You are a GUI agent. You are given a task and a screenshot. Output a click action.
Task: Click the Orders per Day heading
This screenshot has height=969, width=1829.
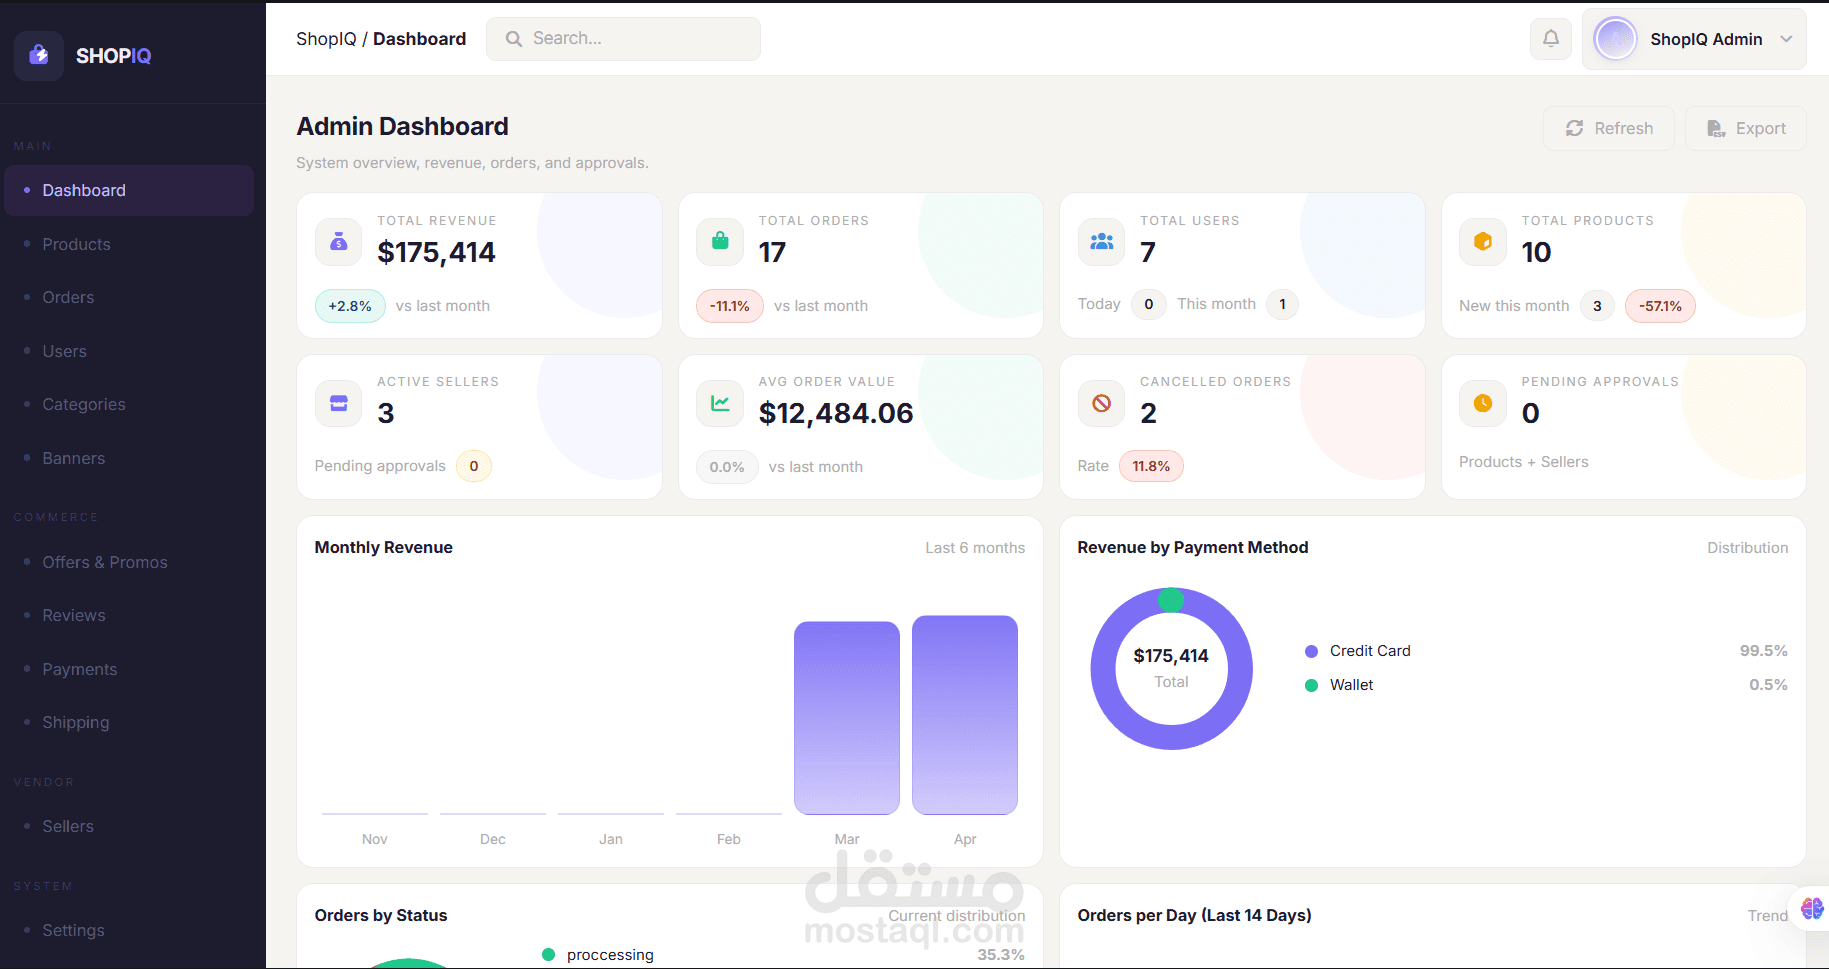1194,915
